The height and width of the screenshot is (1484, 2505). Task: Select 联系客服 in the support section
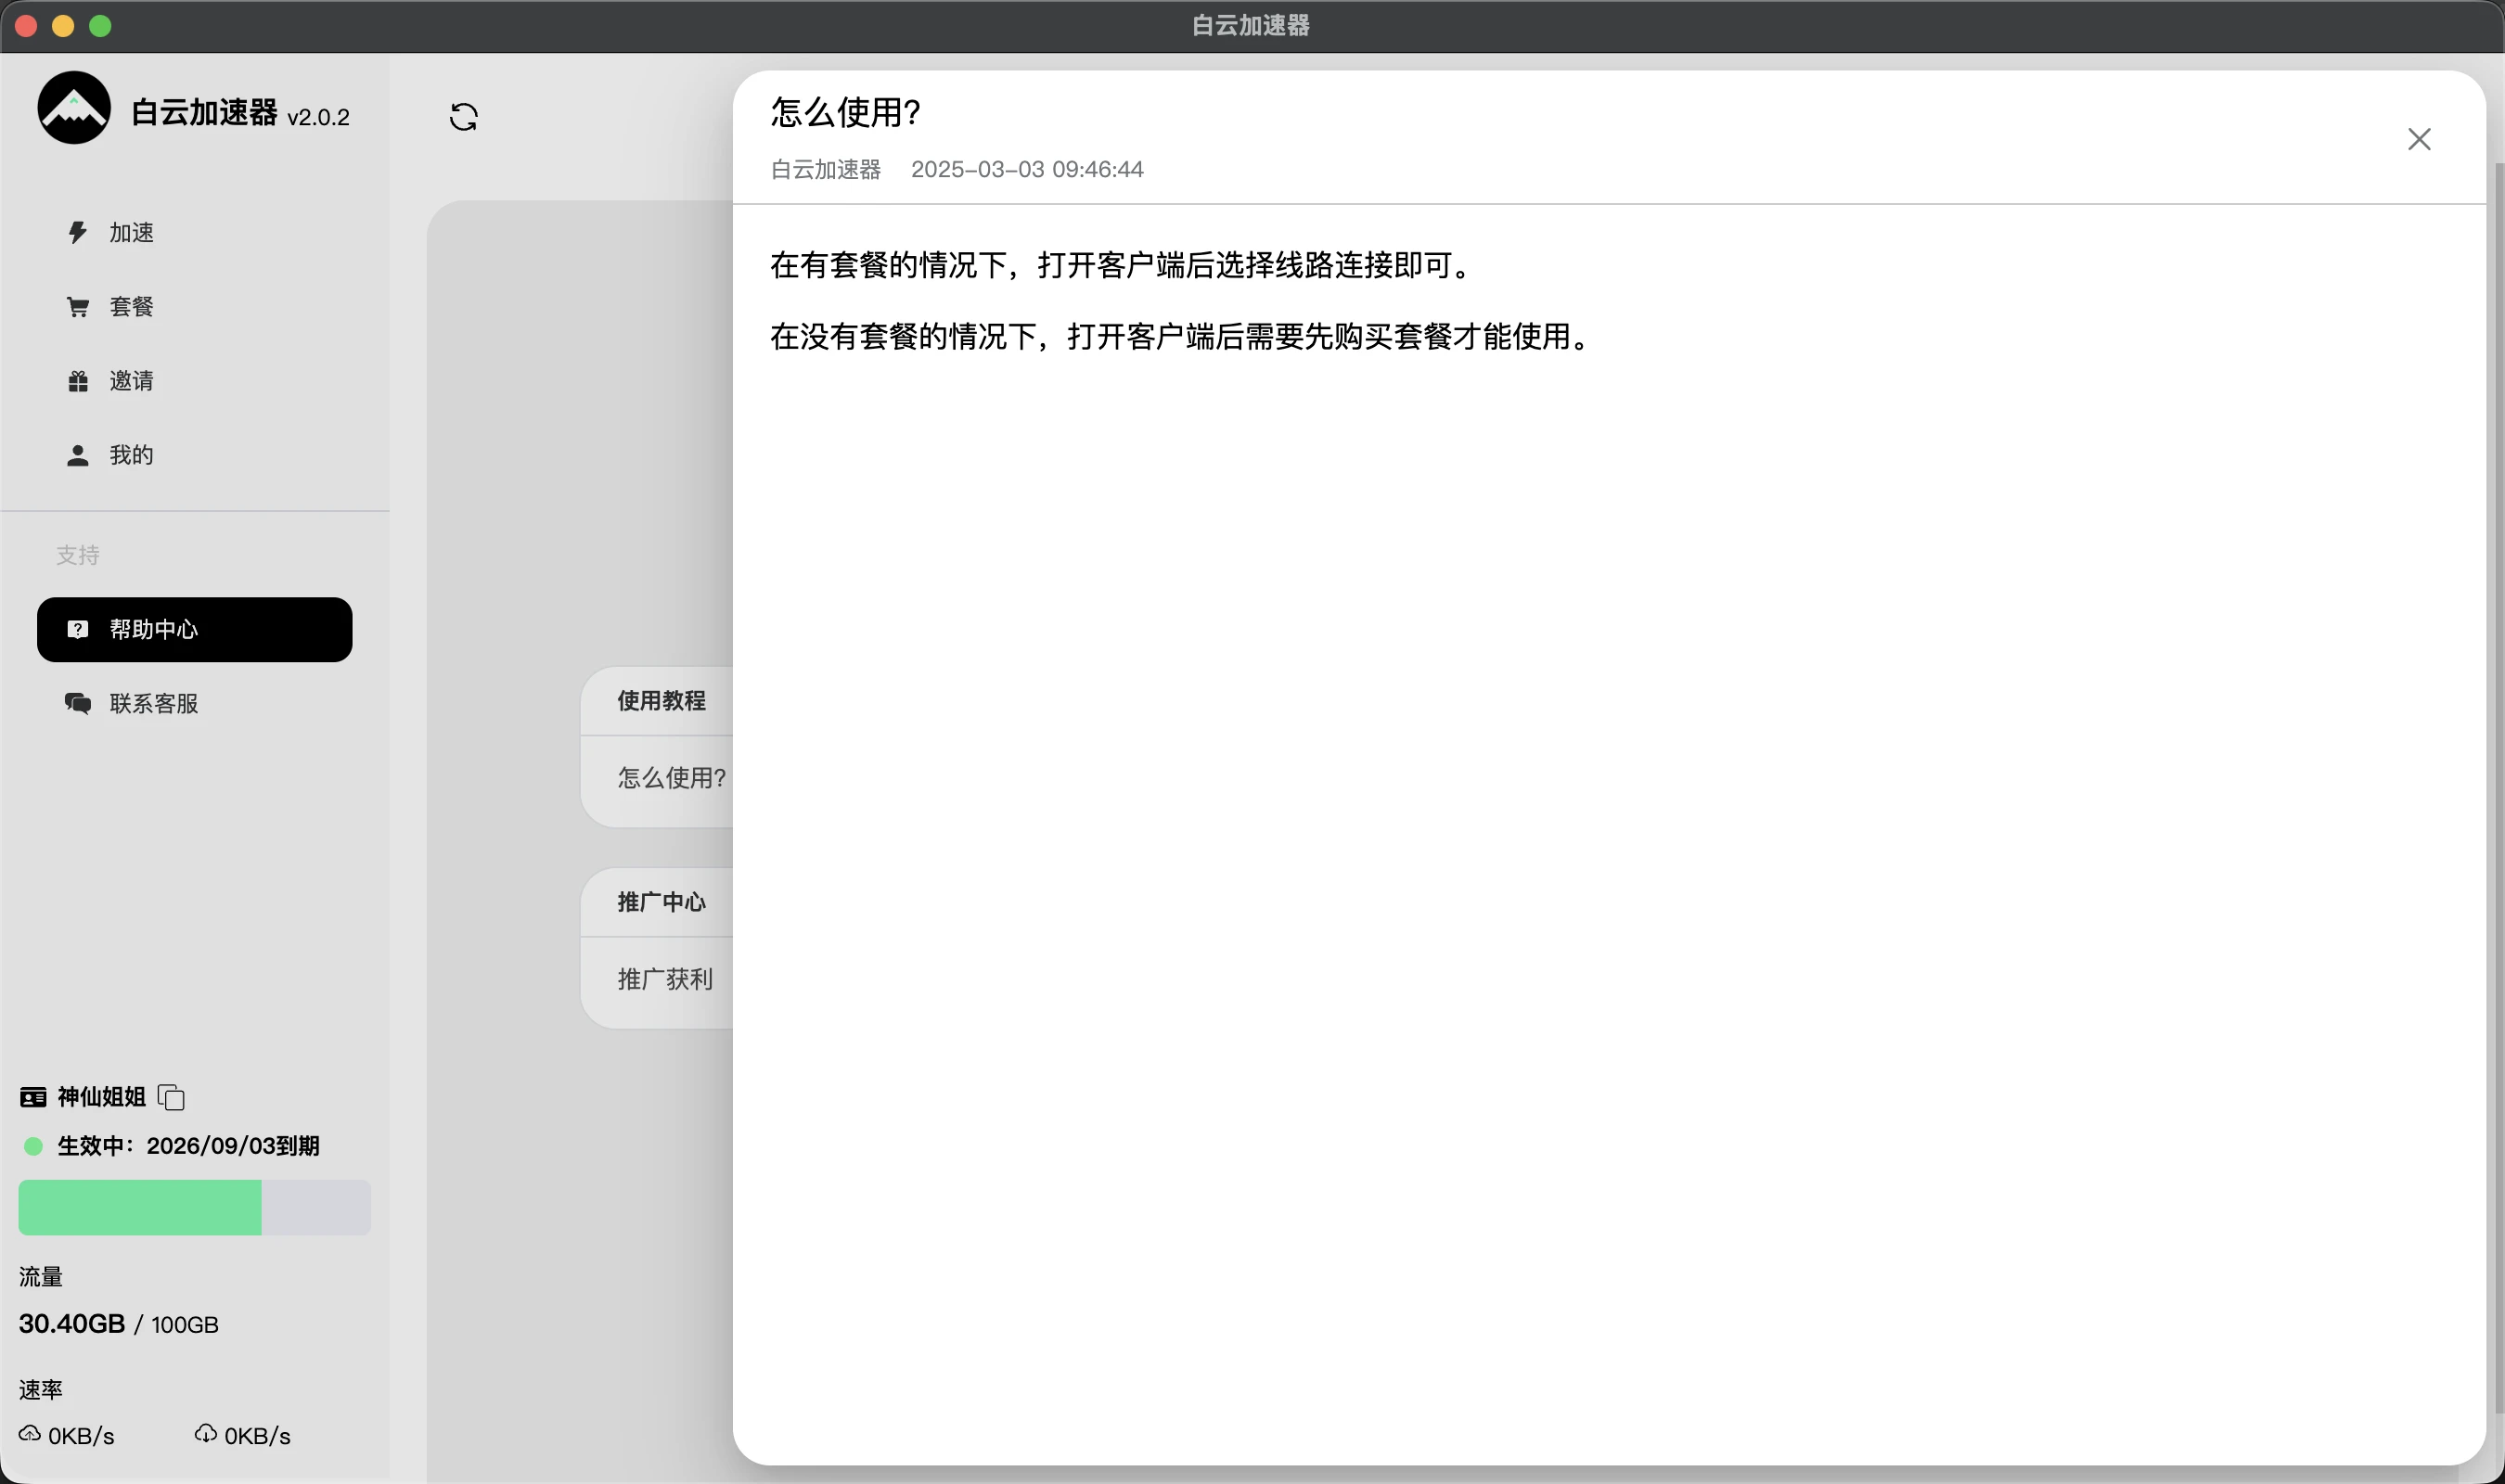[153, 703]
